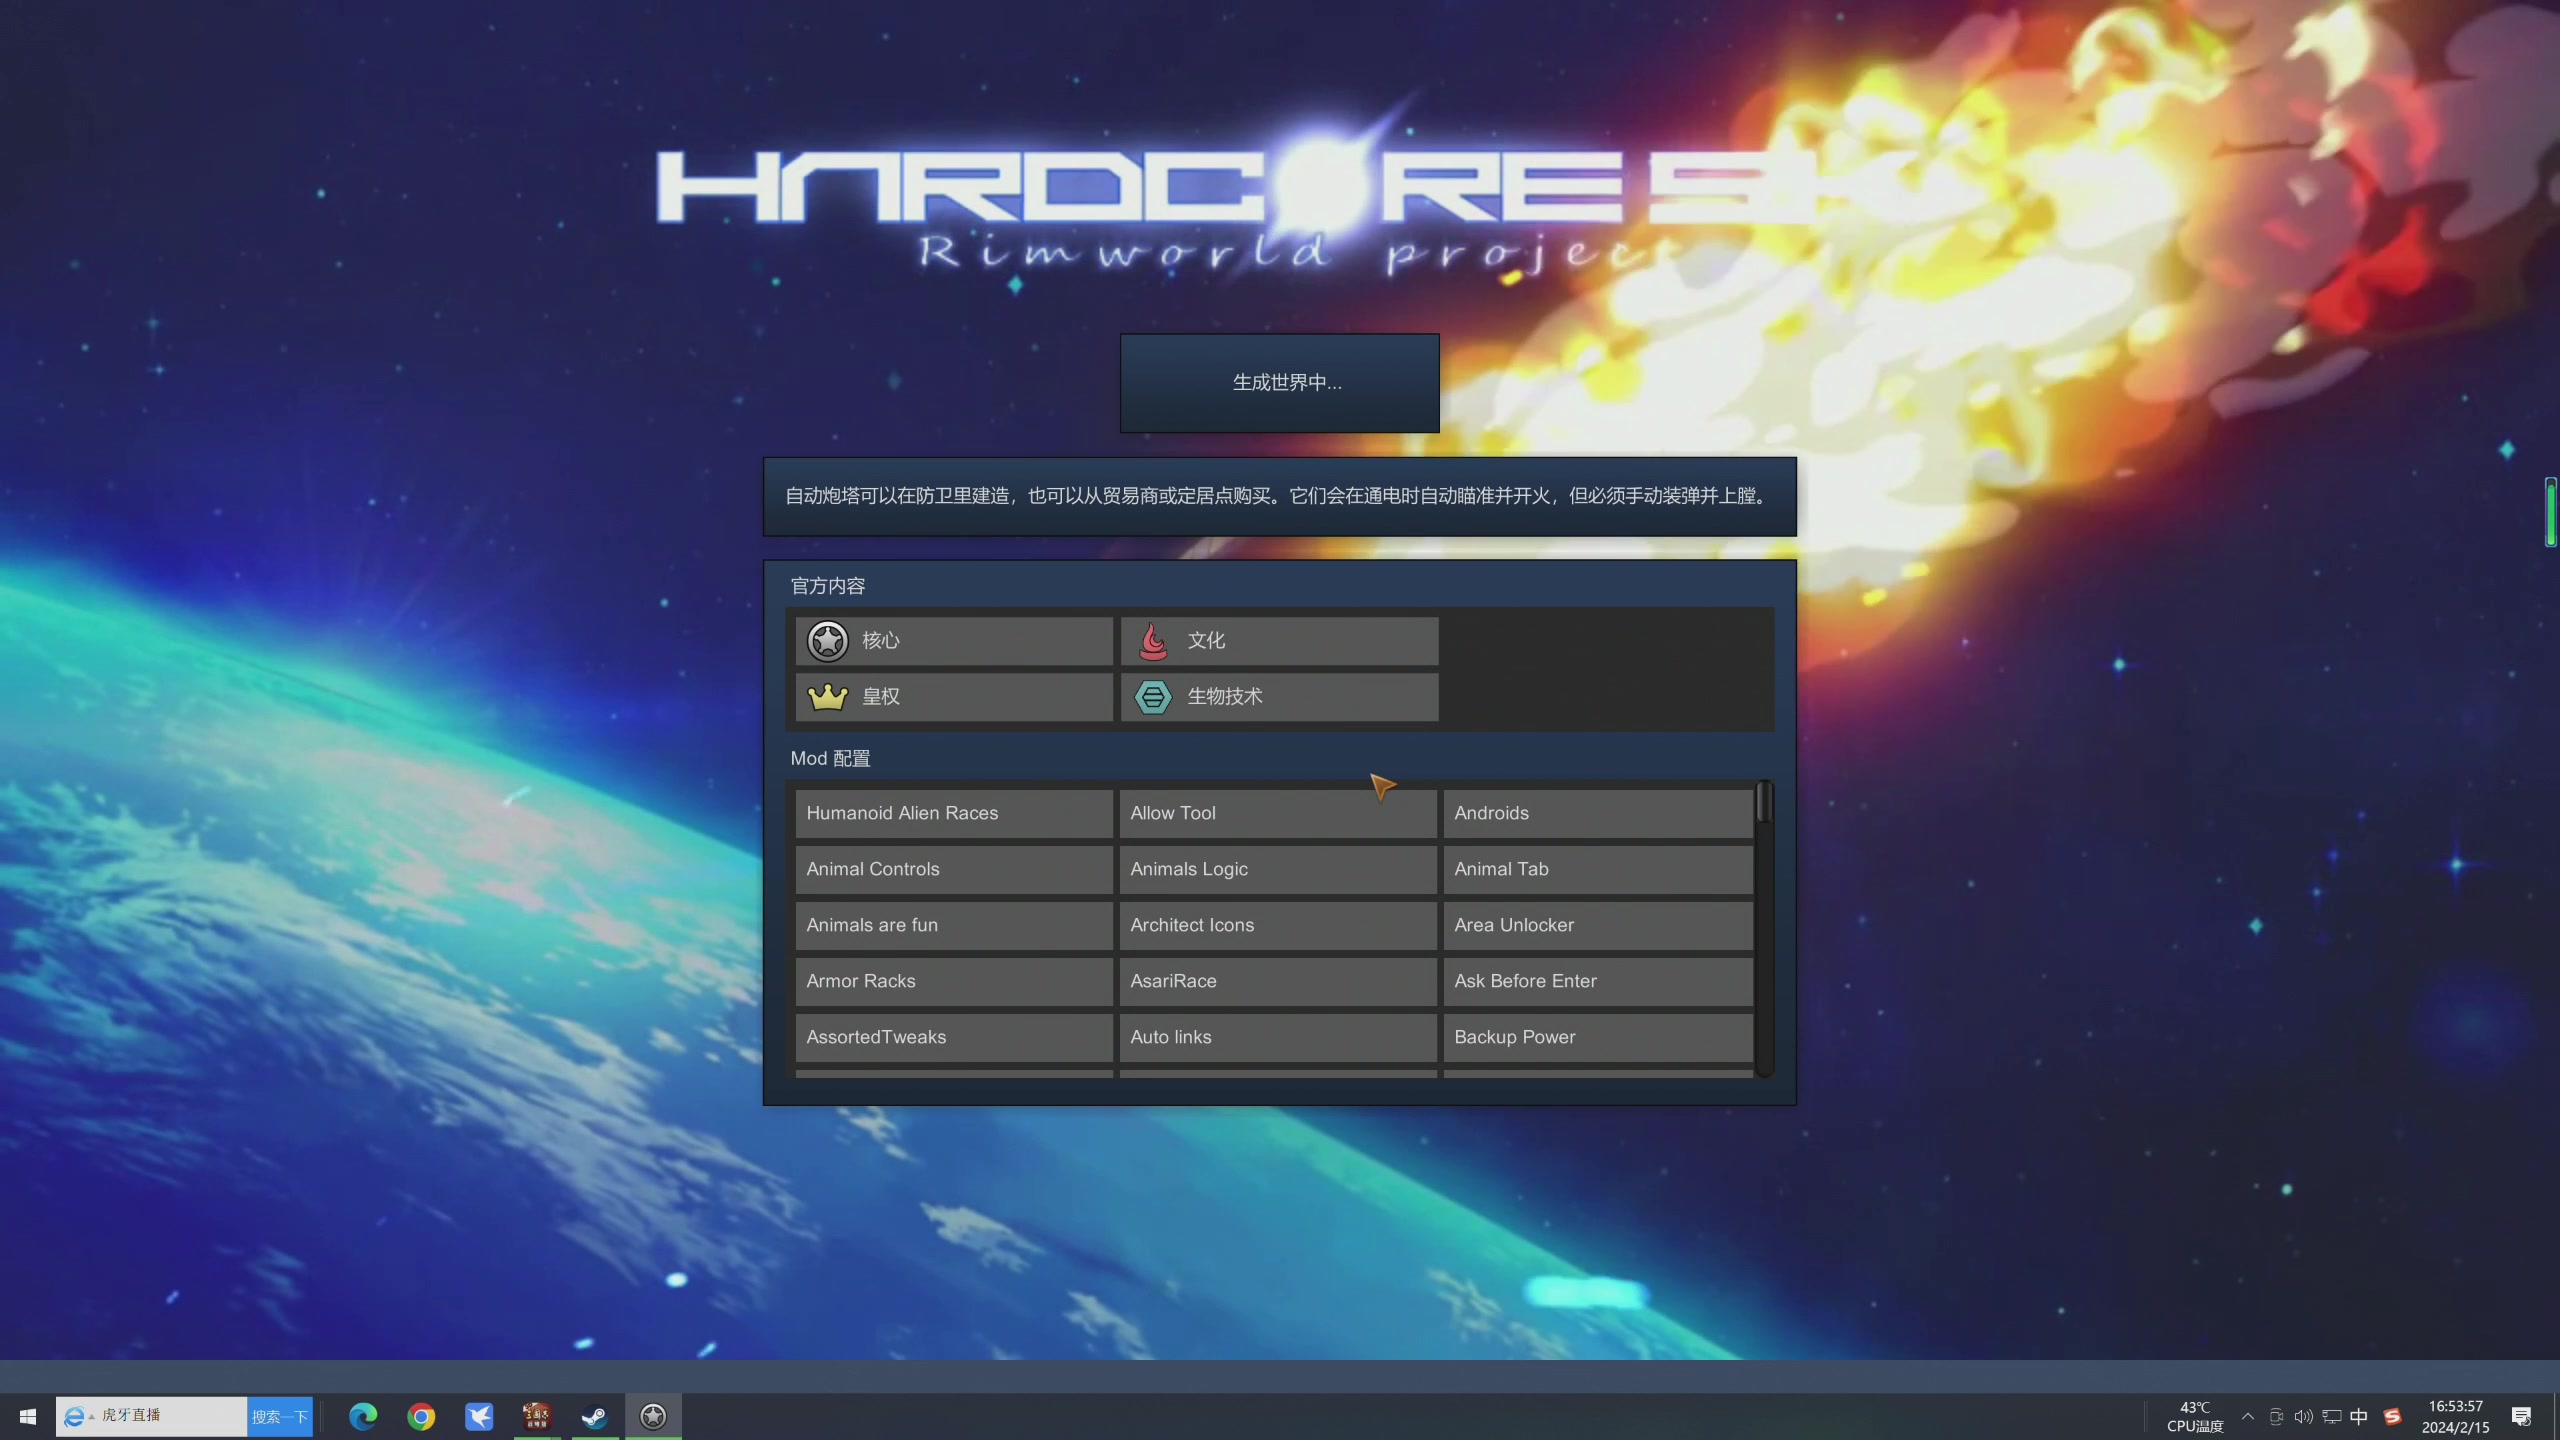The height and width of the screenshot is (1440, 2560).
Task: Click the 自动炮塔 loading tip text
Action: (x=1279, y=496)
